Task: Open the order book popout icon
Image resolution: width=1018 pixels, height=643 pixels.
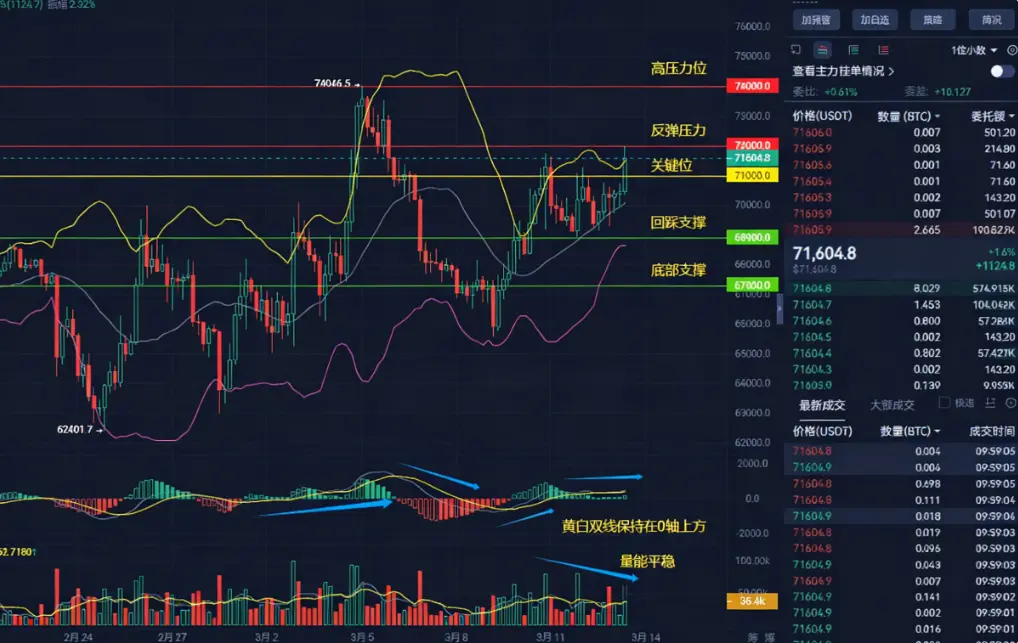Action: pos(796,50)
